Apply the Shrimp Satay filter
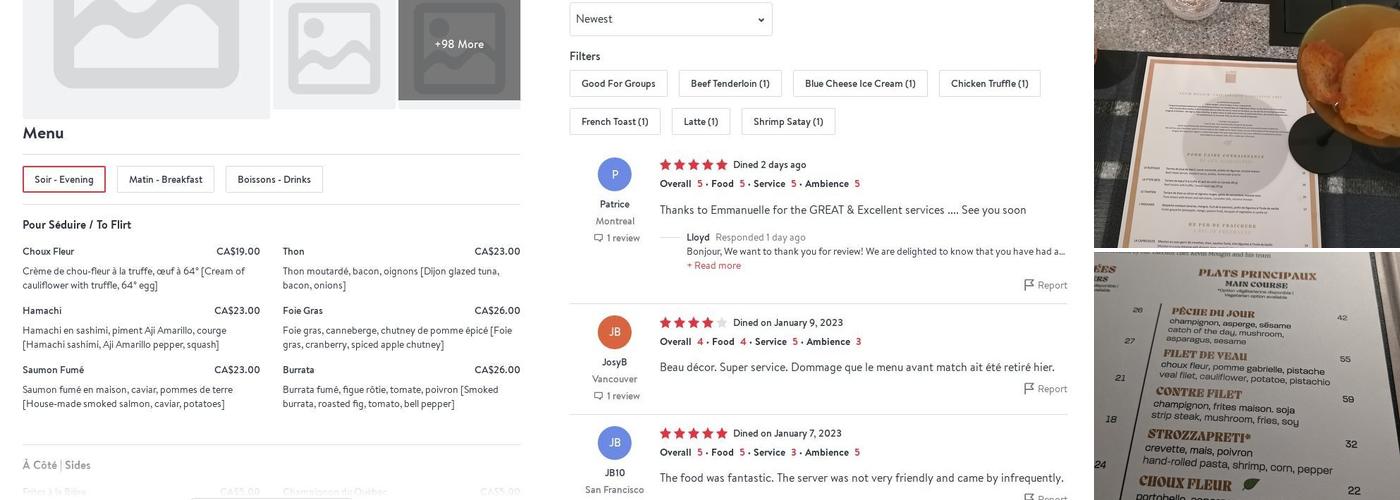1400x500 pixels. [x=788, y=122]
